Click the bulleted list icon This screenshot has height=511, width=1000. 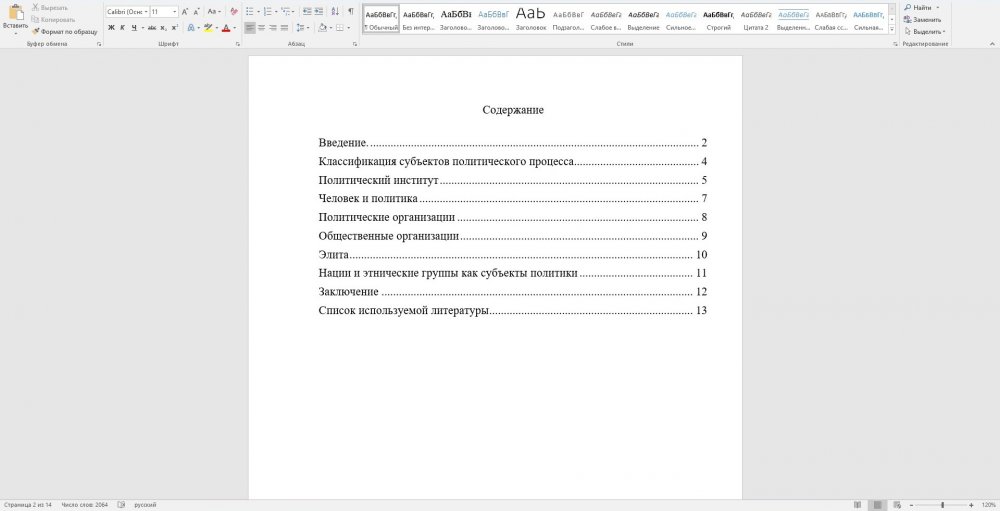250,11
